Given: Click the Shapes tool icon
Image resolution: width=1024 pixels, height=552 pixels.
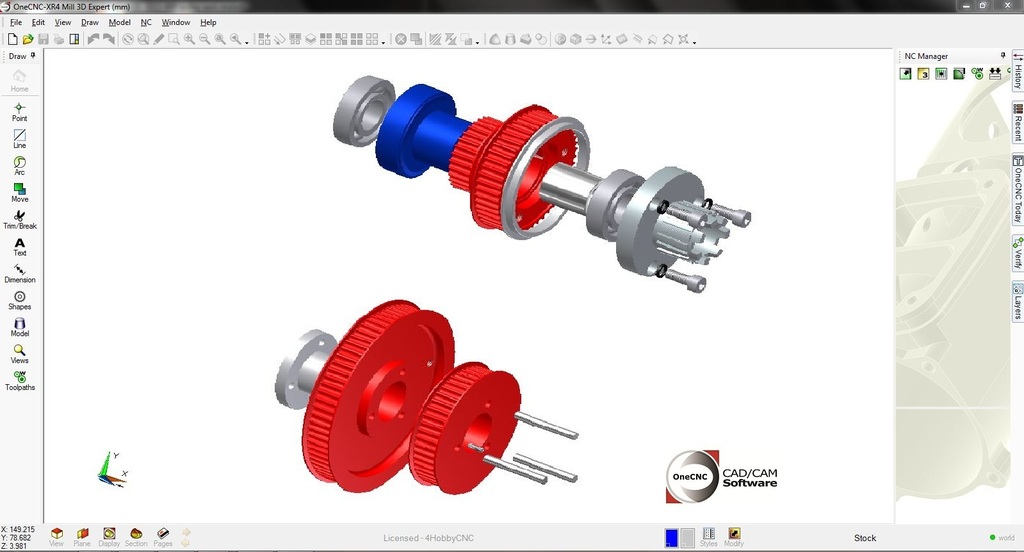Looking at the screenshot, I should pos(19,300).
